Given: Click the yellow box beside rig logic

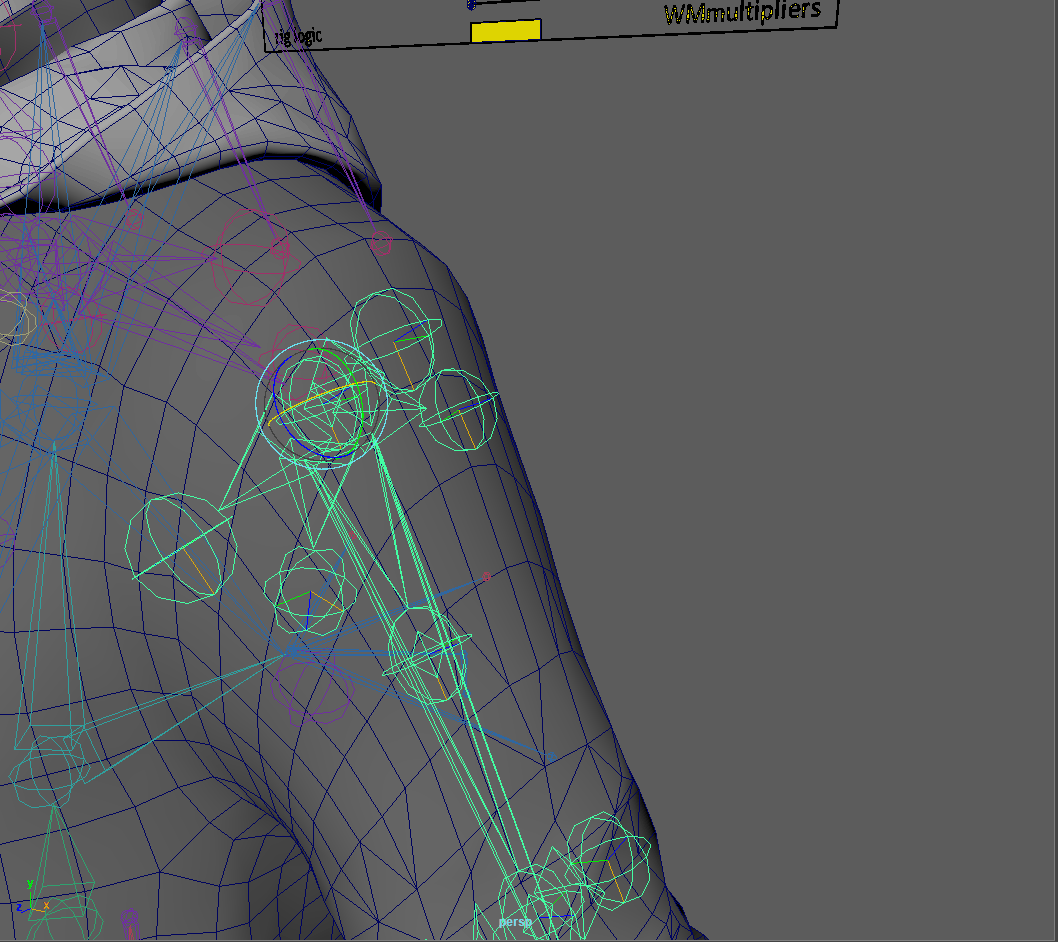Looking at the screenshot, I should pos(505,31).
